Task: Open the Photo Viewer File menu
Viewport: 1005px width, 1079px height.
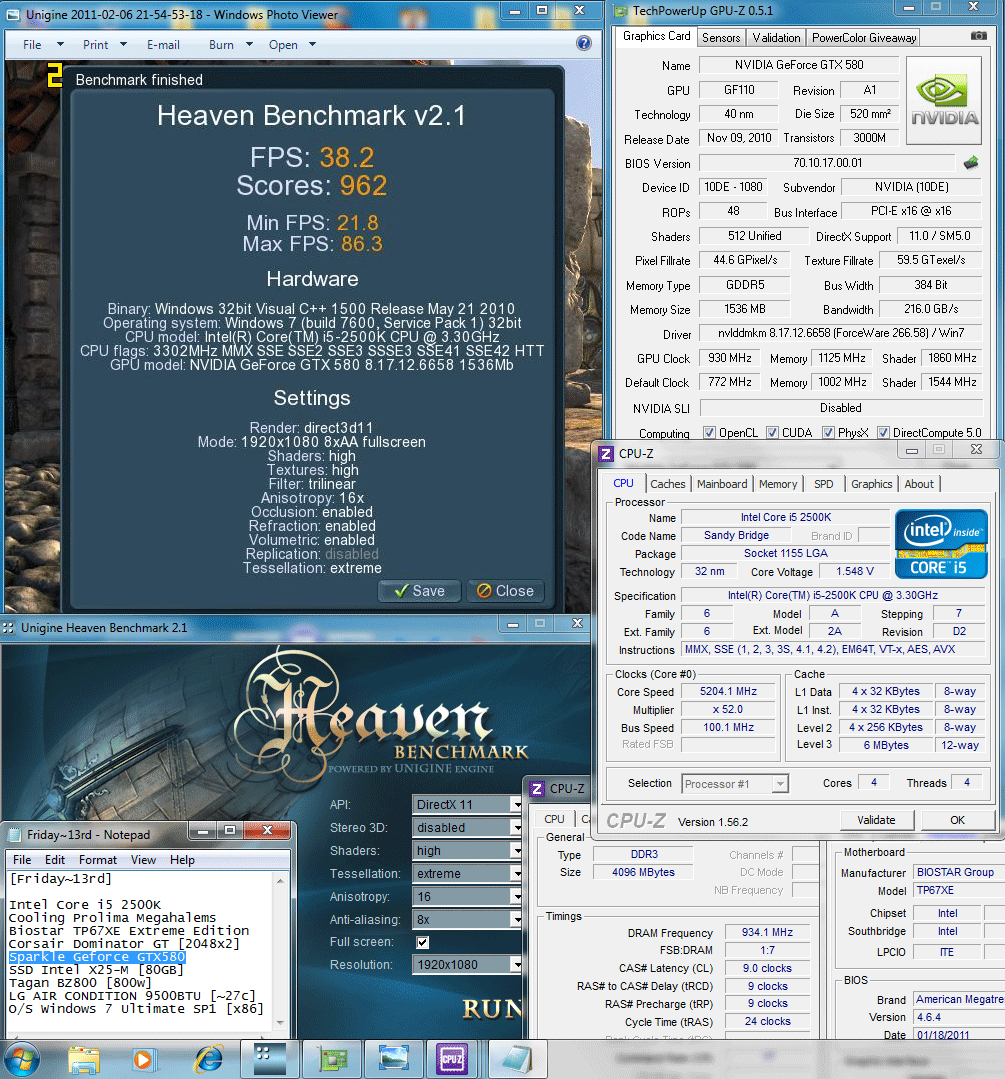Action: coord(43,45)
